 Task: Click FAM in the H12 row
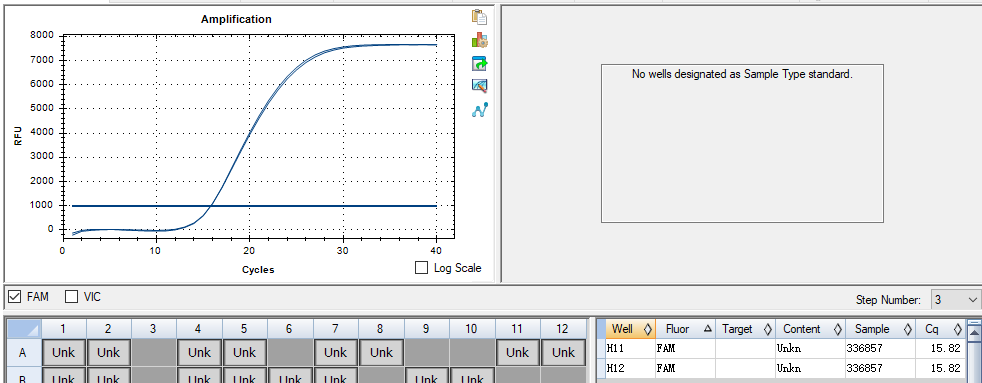click(685, 368)
